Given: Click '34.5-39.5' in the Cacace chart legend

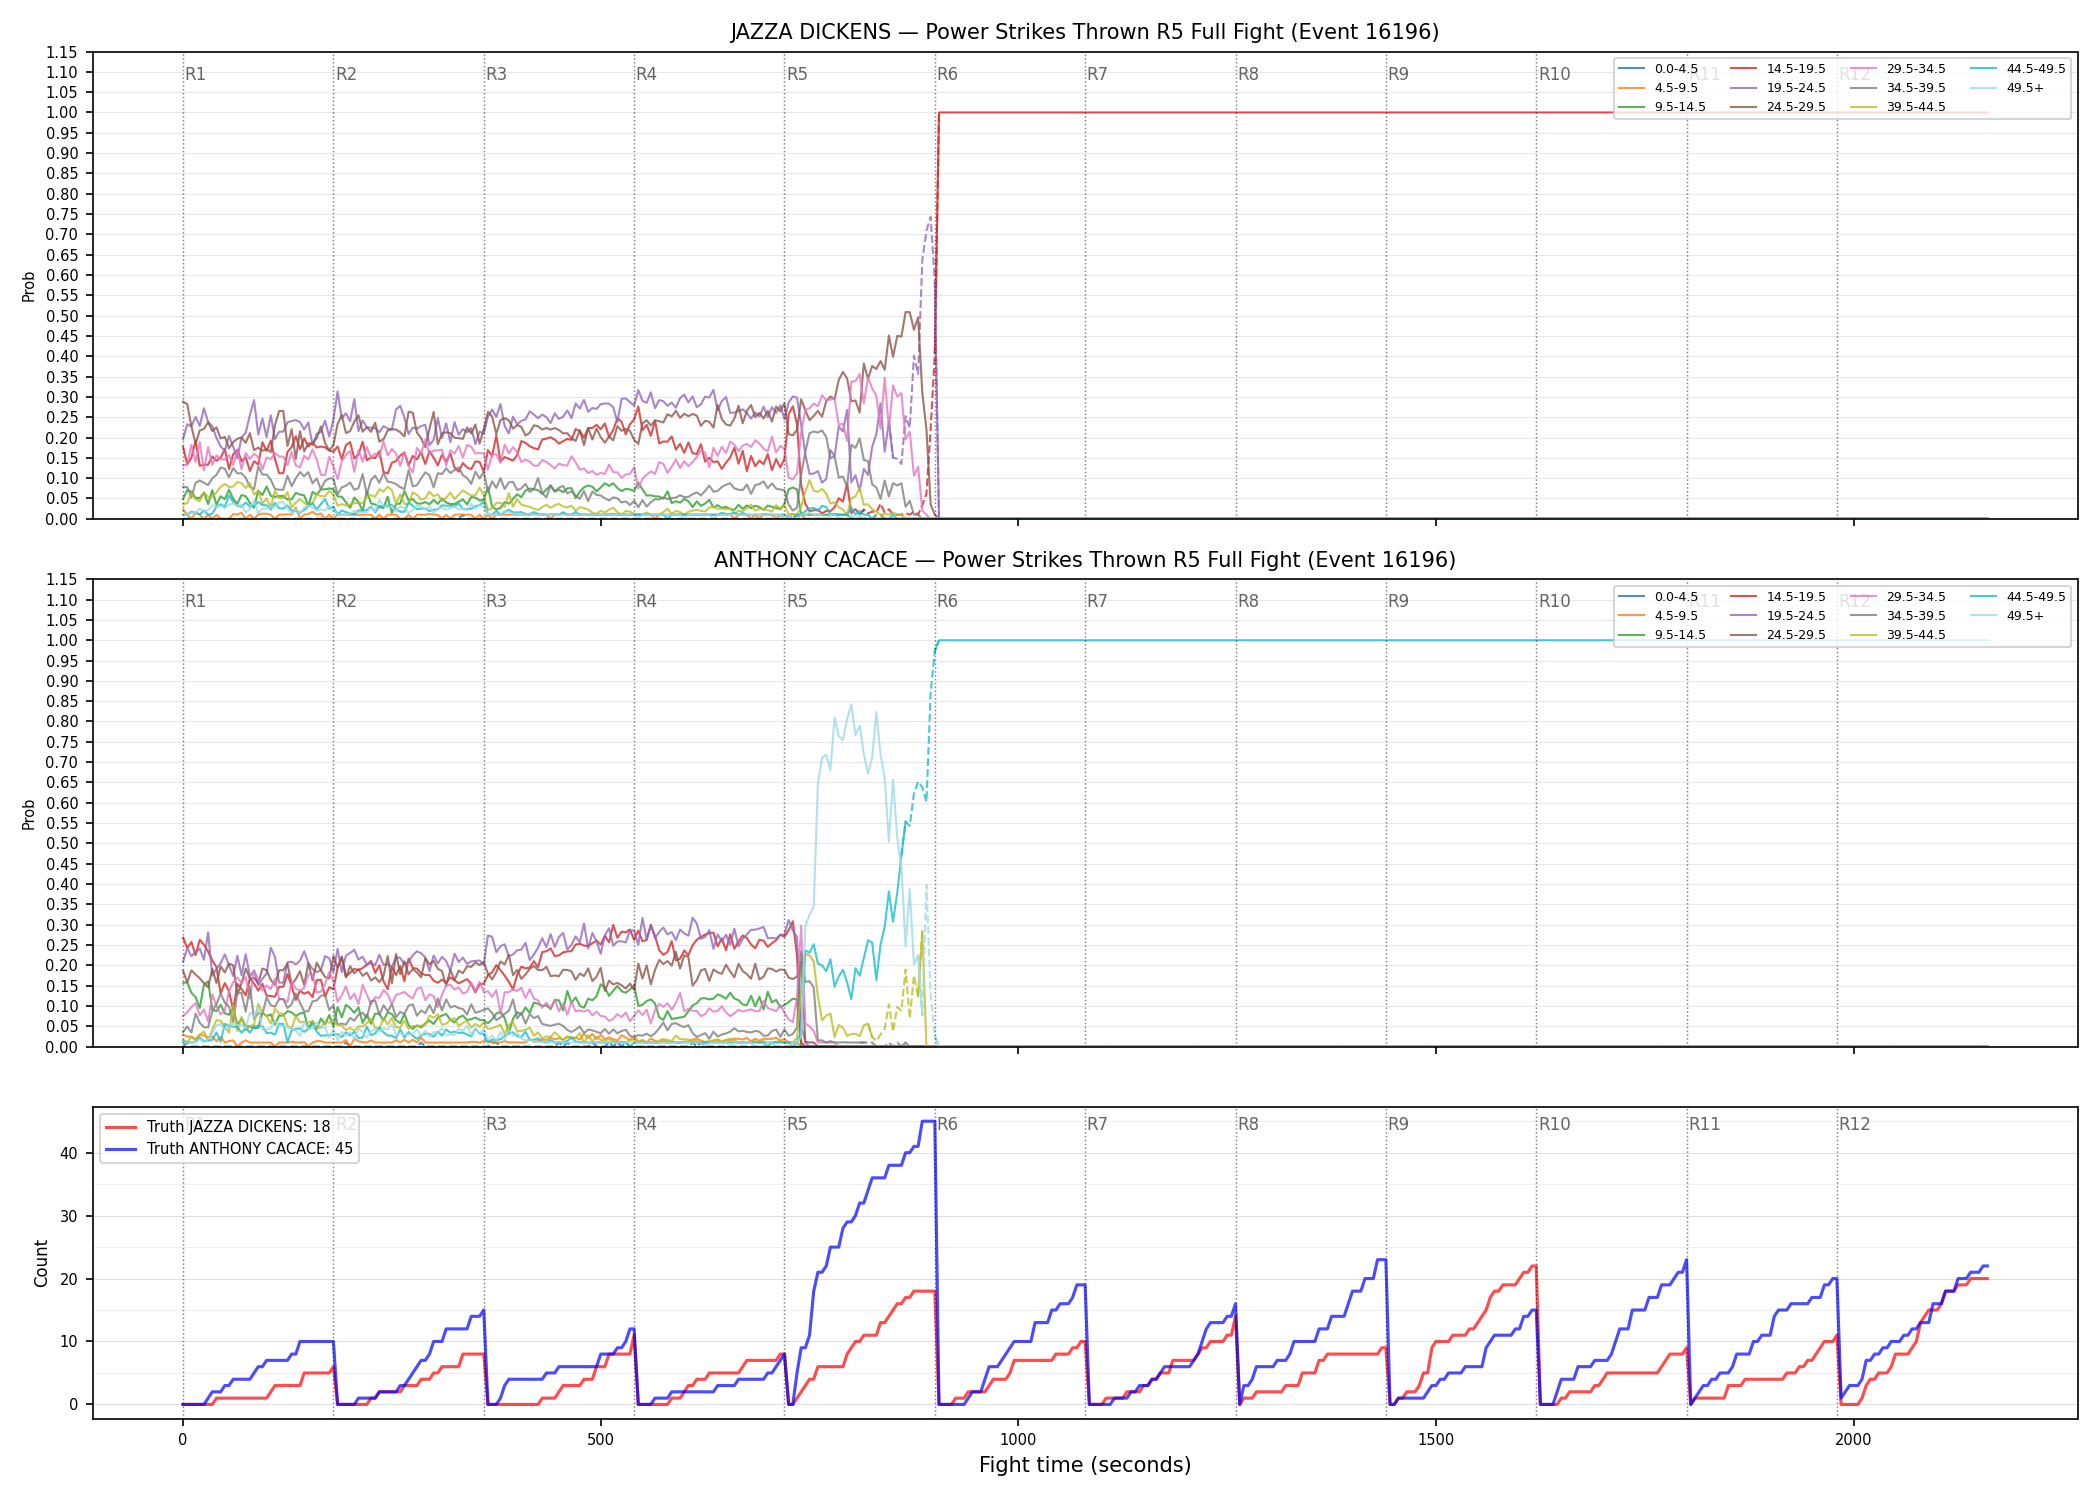Looking at the screenshot, I should 1916,616.
